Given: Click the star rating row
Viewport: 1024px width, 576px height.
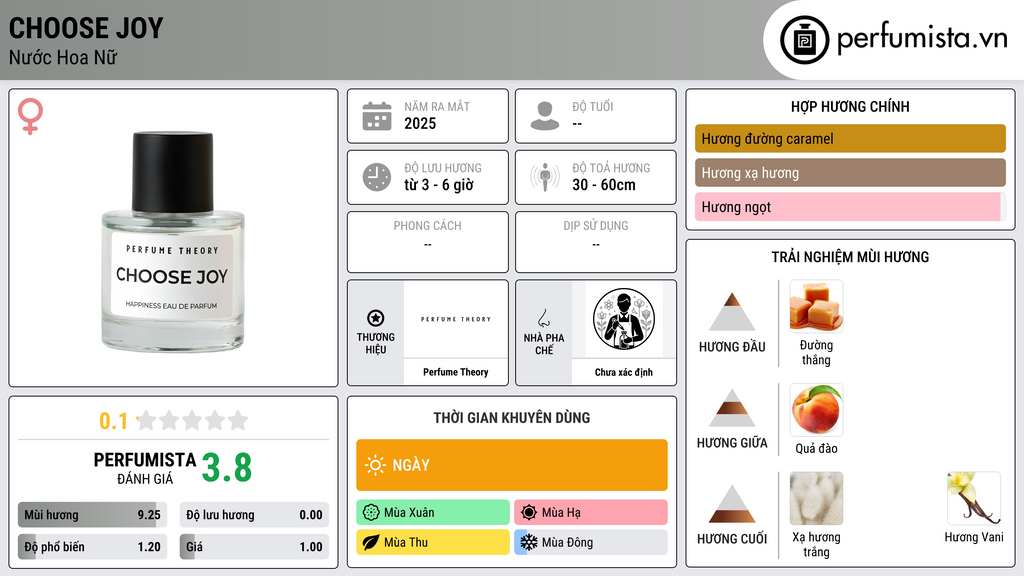Looking at the screenshot, I should tap(192, 420).
